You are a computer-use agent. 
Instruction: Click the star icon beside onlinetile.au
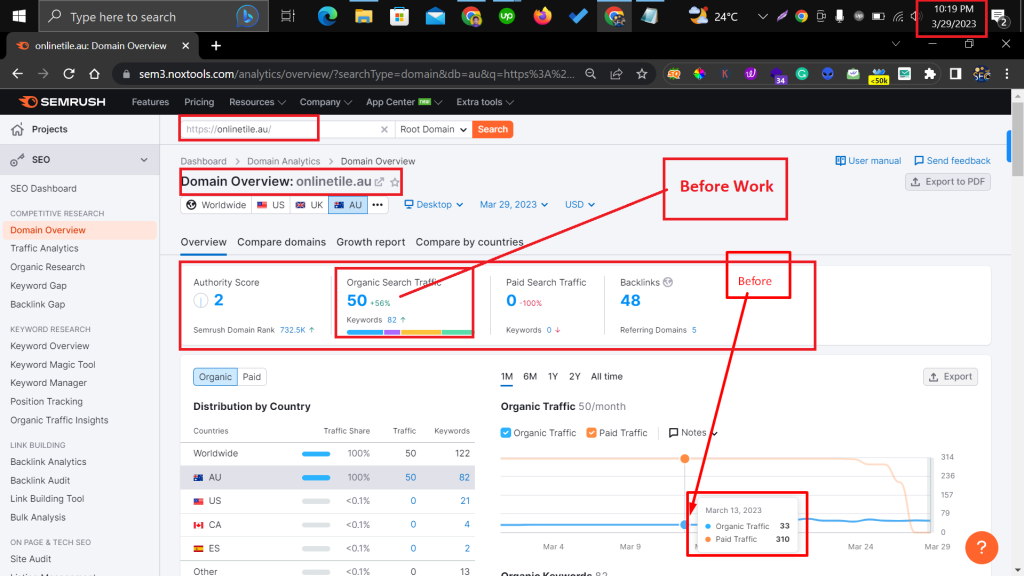click(395, 182)
